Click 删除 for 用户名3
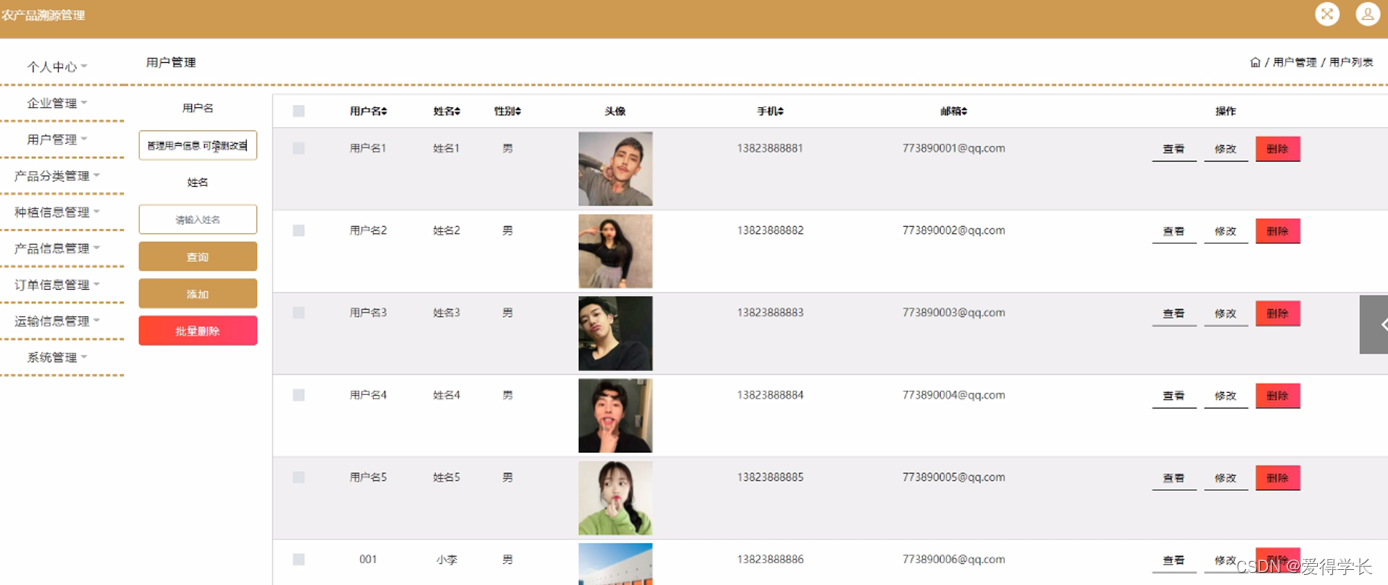 [1278, 314]
